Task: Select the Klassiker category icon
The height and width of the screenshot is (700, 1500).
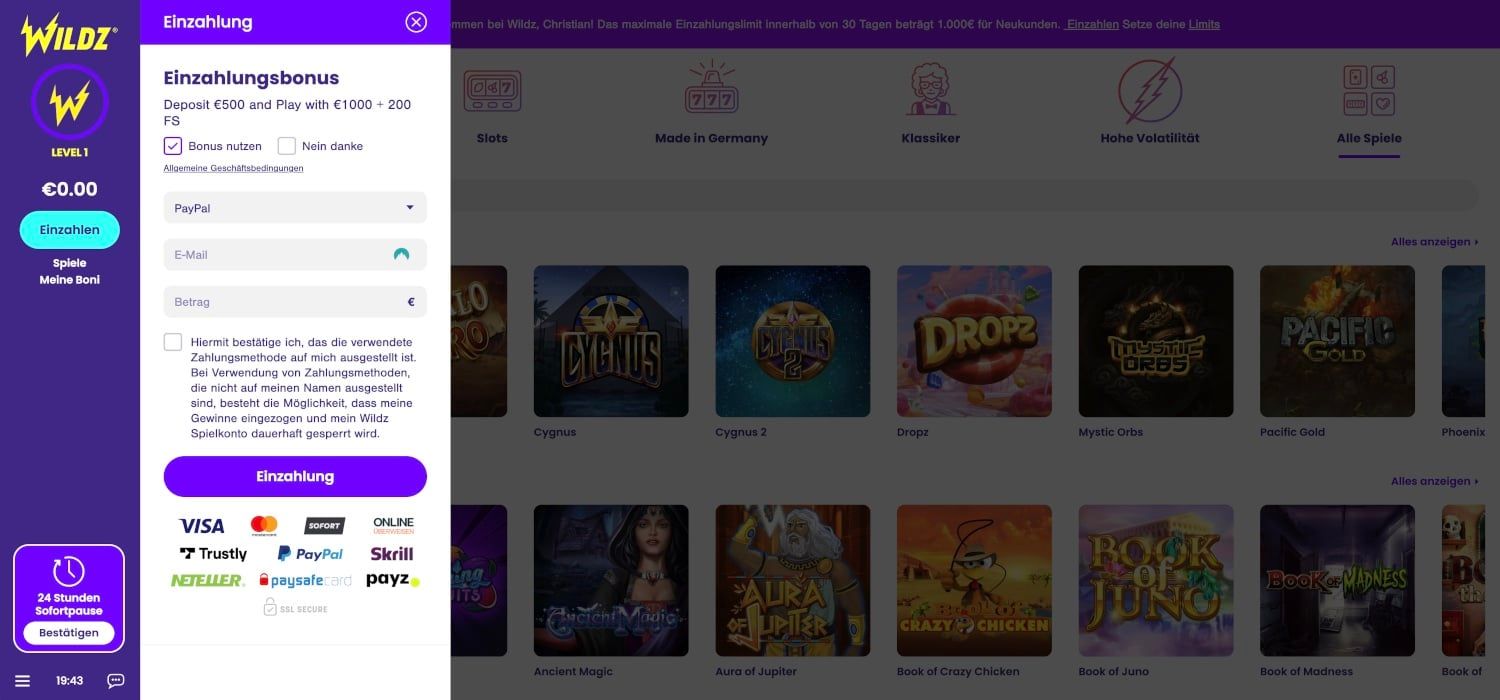Action: click(x=930, y=89)
